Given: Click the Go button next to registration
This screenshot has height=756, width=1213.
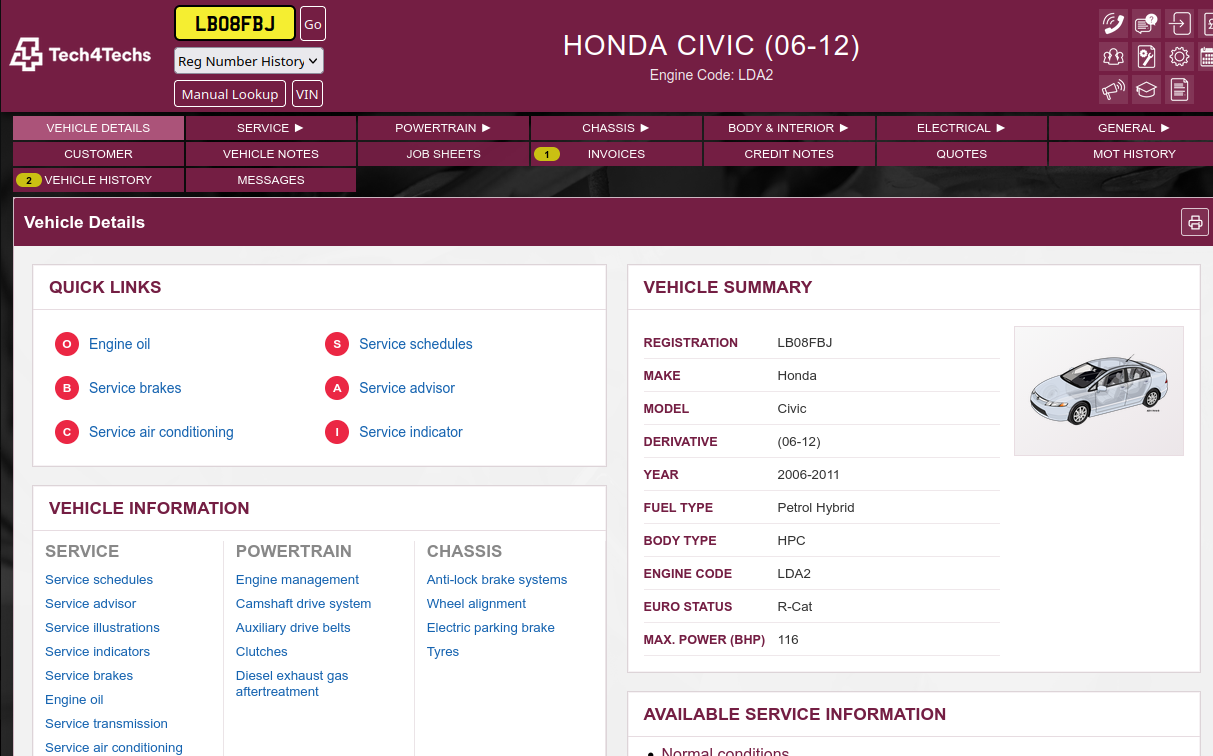Looking at the screenshot, I should (313, 24).
